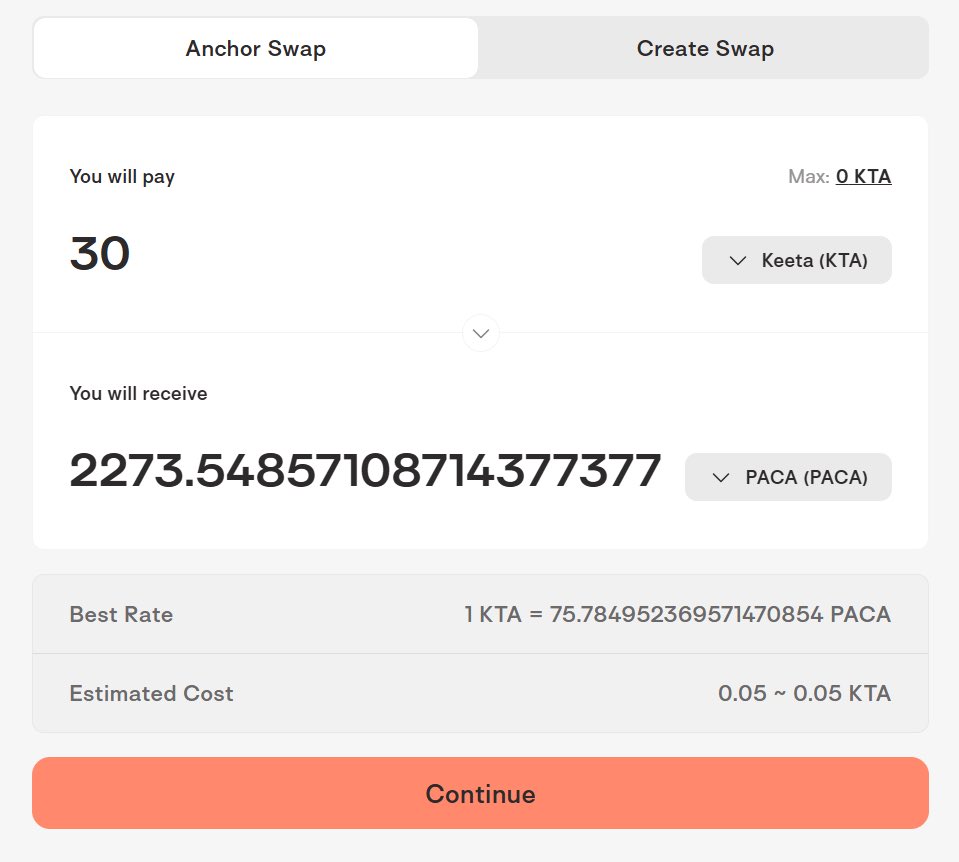This screenshot has width=959, height=862.
Task: Click the Estimated Cost row
Action: [x=480, y=693]
